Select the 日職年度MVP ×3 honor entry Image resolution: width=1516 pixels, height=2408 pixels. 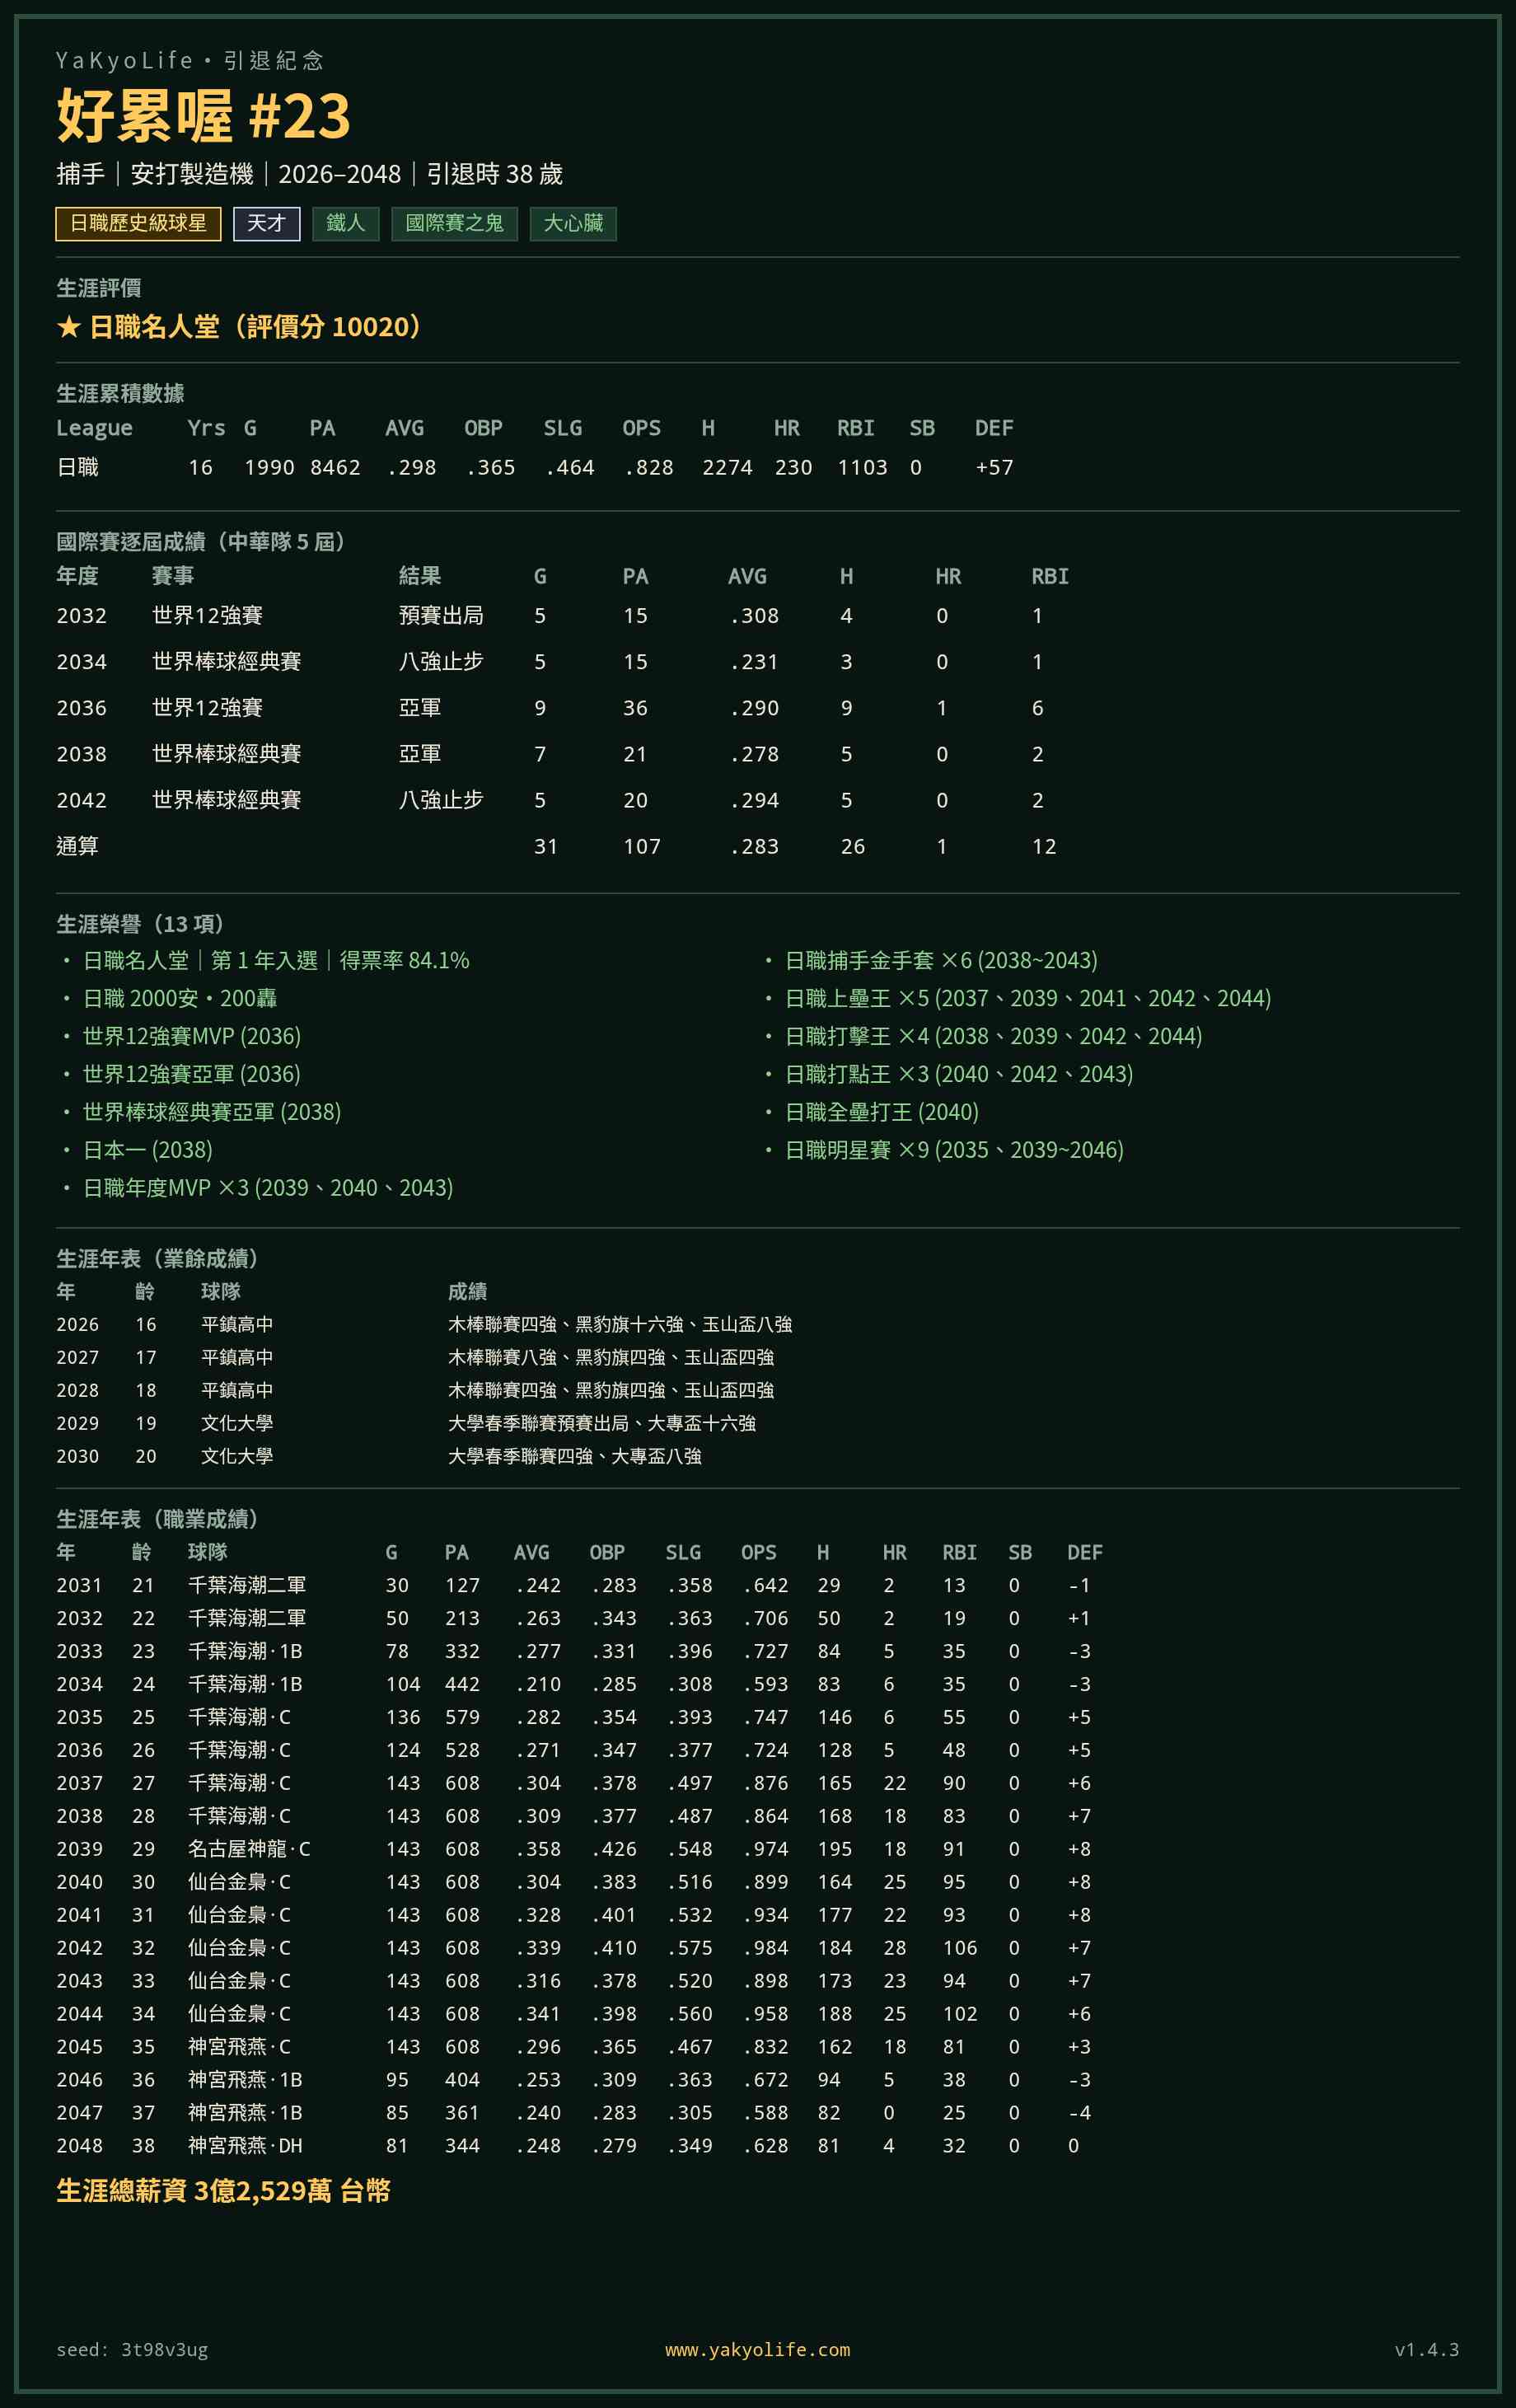point(268,1188)
